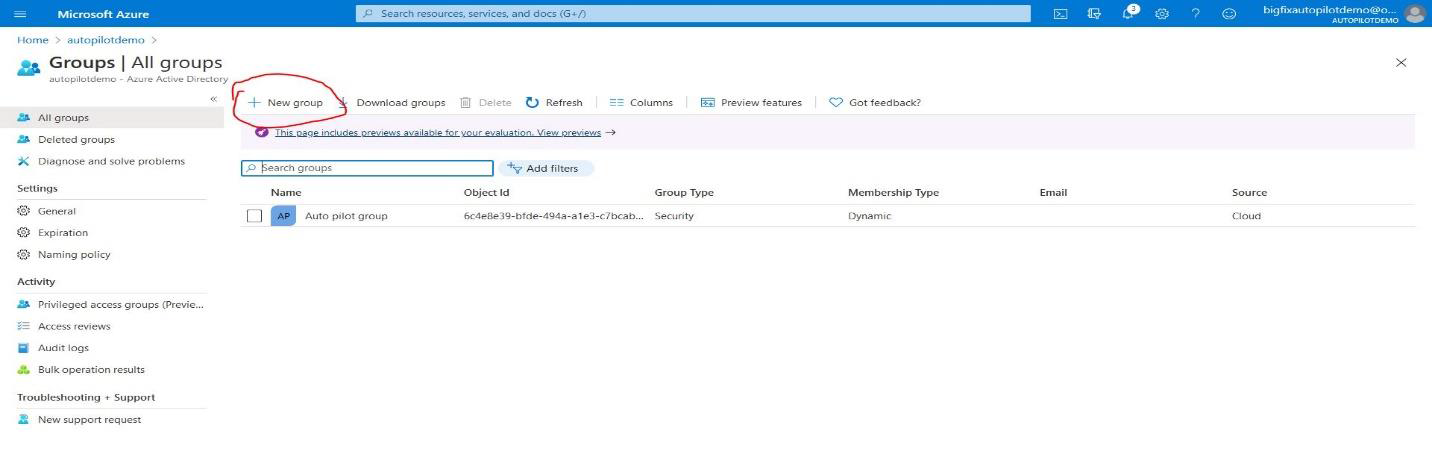Click the Membership Type column header

pyautogui.click(x=893, y=192)
